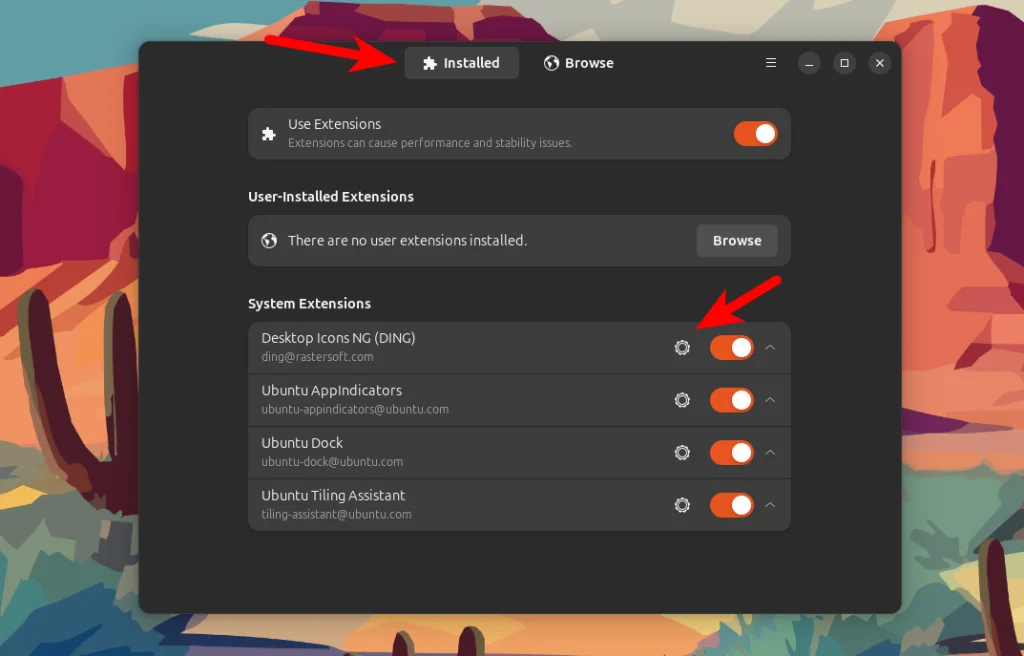Screen dimensions: 1024x656
Task: Click the puzzle icon on the Installed tab
Action: 430,62
